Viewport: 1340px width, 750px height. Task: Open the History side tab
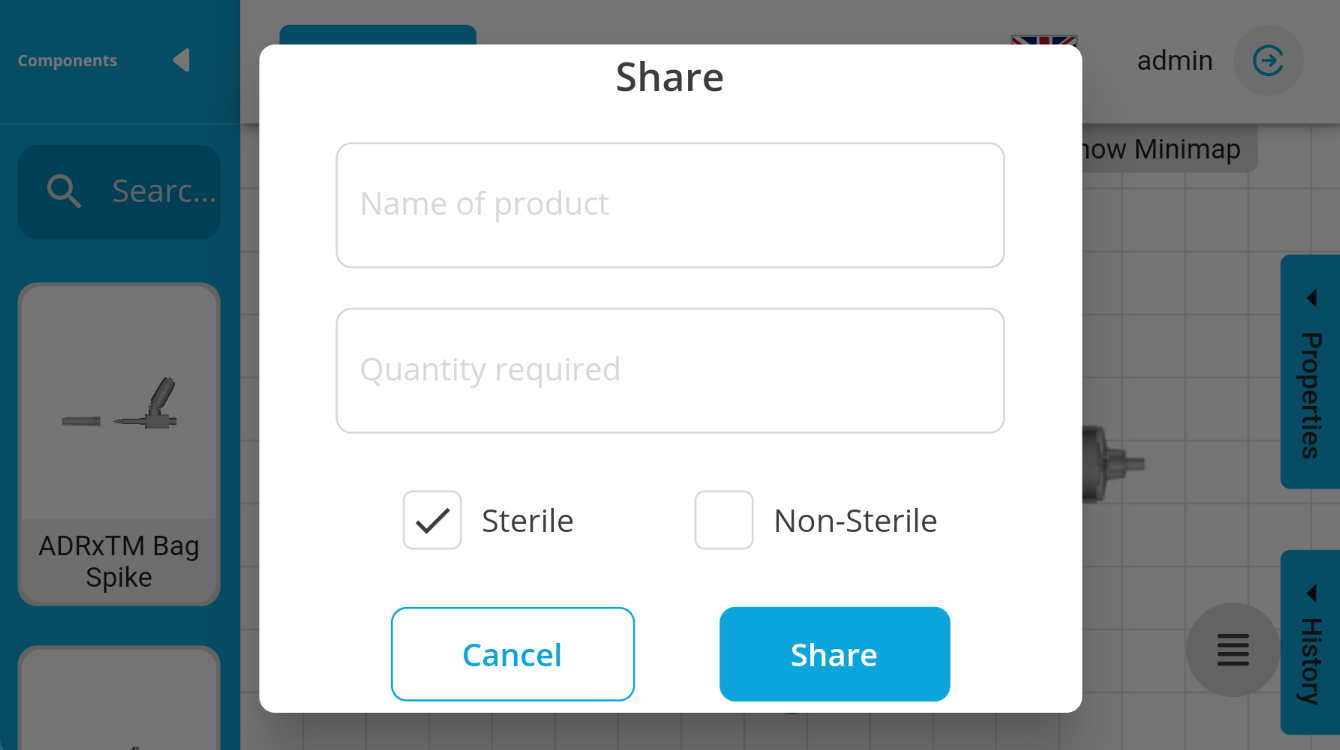point(1310,660)
